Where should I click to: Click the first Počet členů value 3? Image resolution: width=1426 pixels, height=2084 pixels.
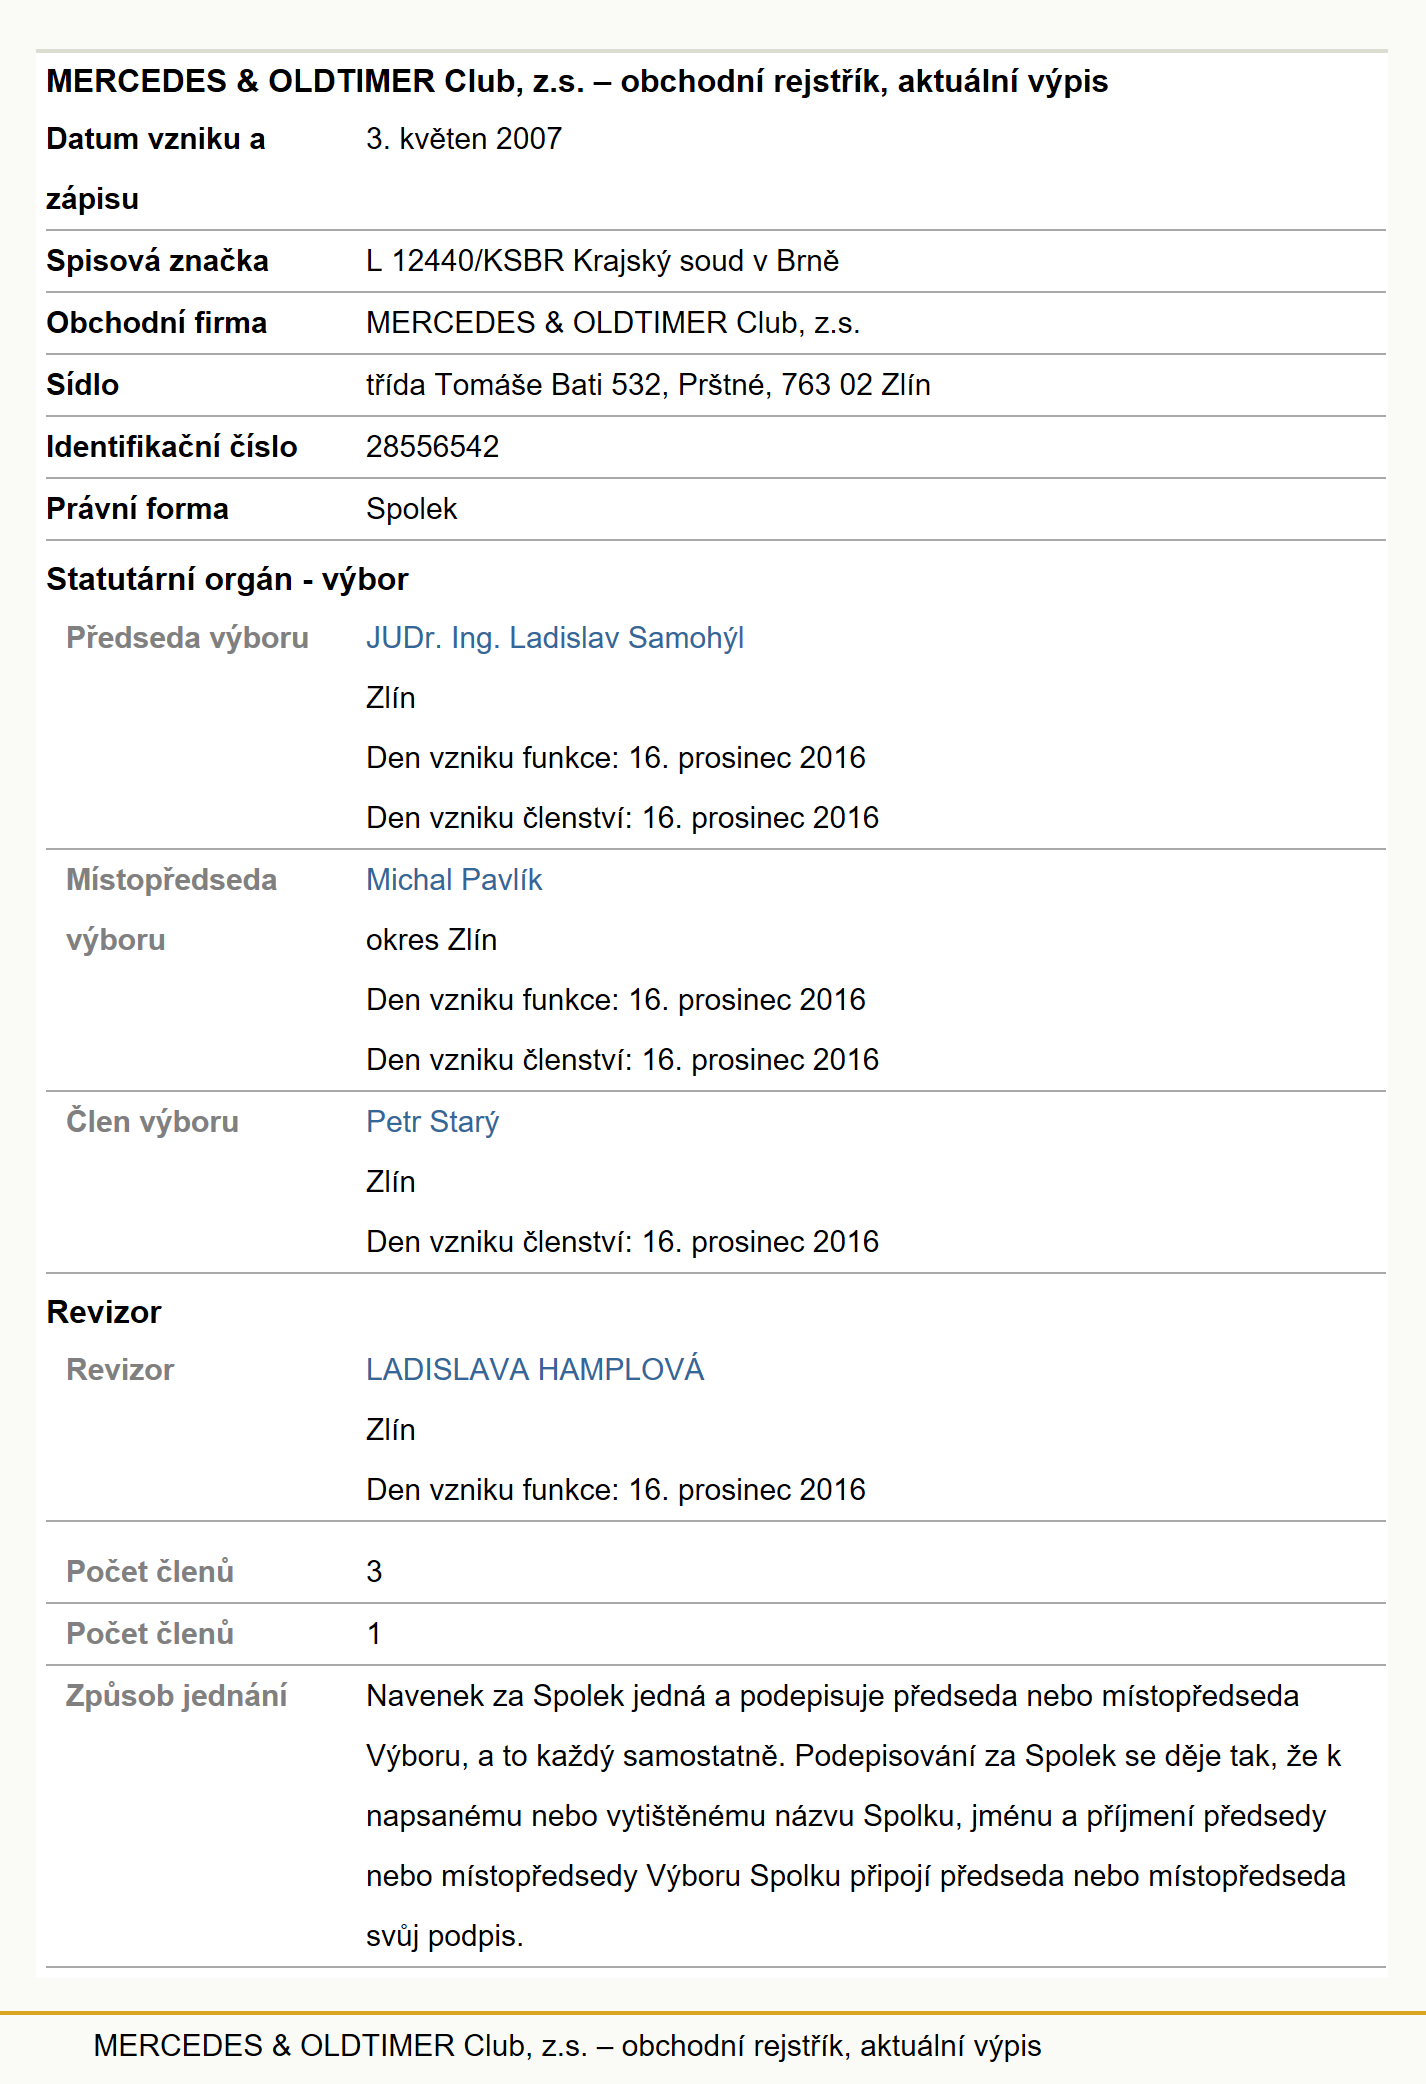click(374, 1572)
